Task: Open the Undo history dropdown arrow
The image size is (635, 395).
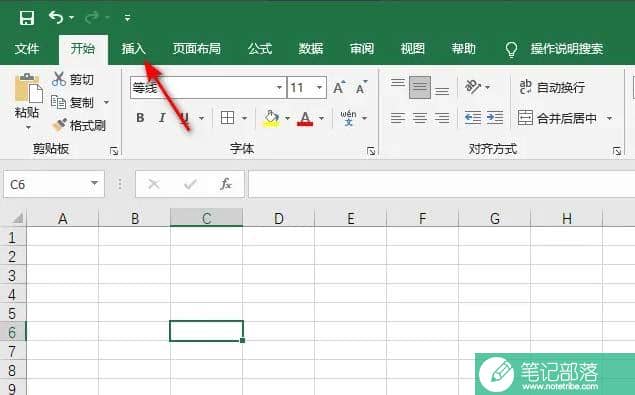Action: [x=72, y=18]
